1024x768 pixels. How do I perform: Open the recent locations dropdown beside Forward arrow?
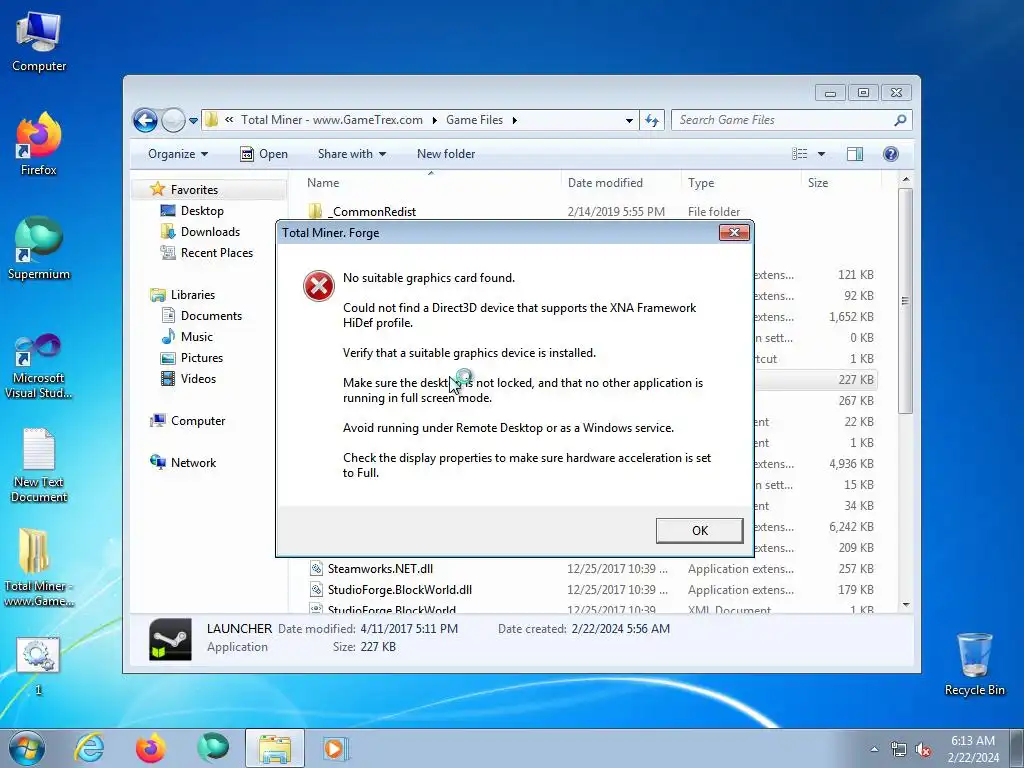(193, 121)
